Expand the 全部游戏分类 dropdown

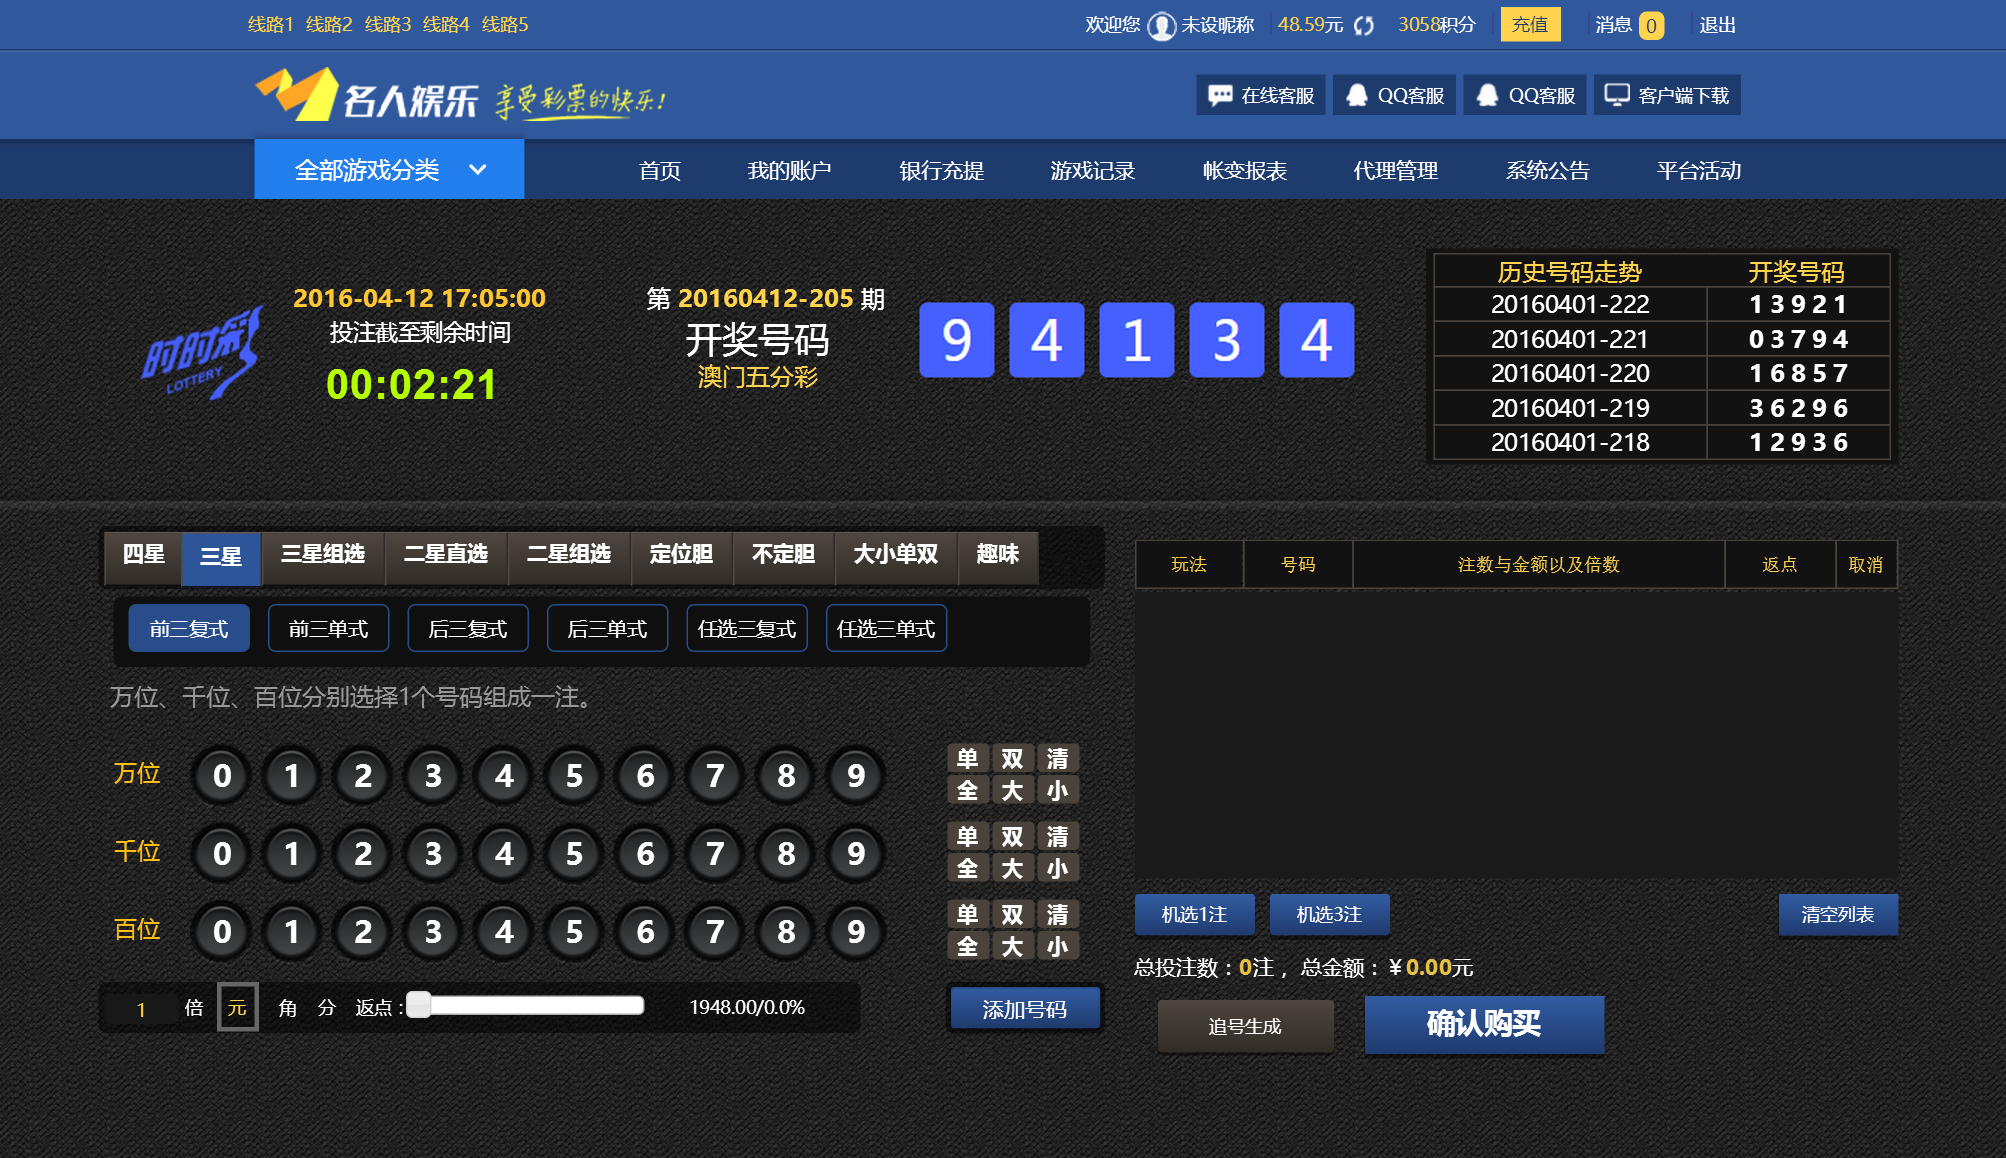pos(388,169)
